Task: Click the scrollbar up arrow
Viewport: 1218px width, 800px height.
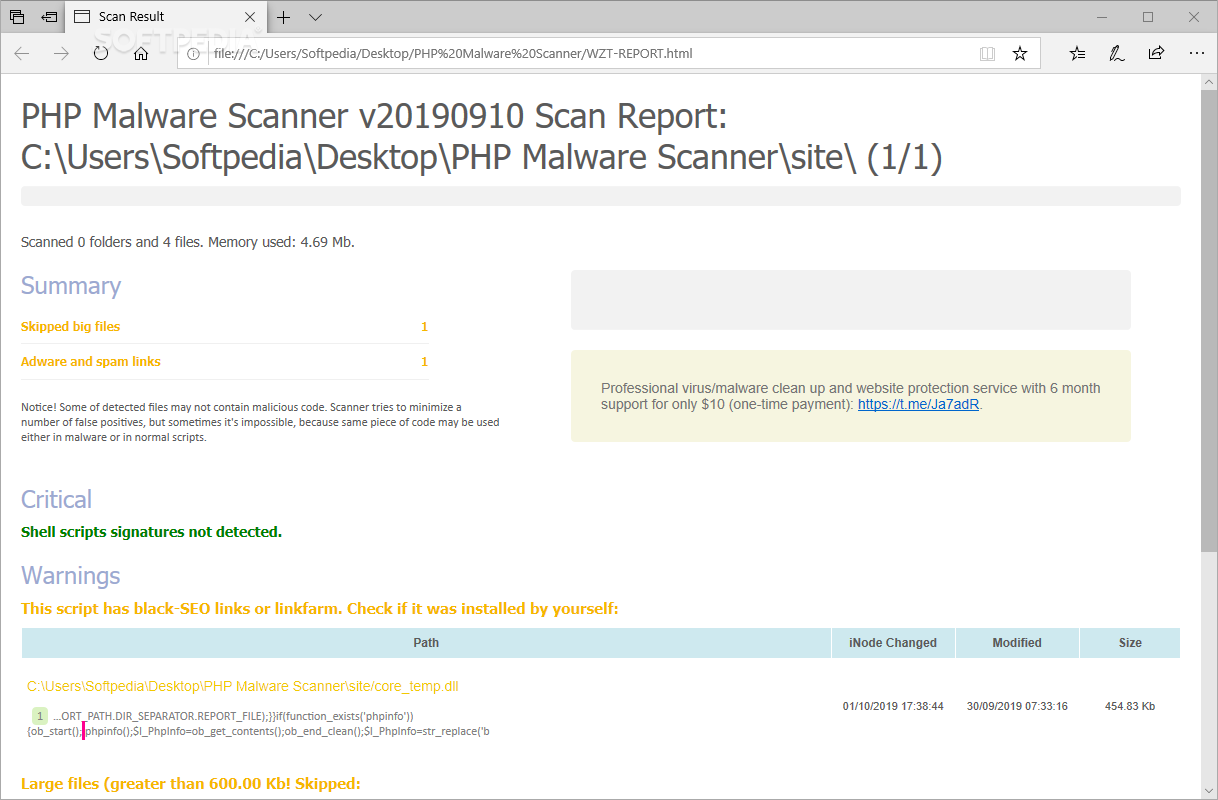Action: tap(1209, 82)
